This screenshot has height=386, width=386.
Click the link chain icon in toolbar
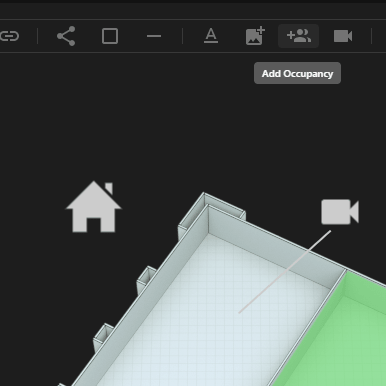point(9,36)
